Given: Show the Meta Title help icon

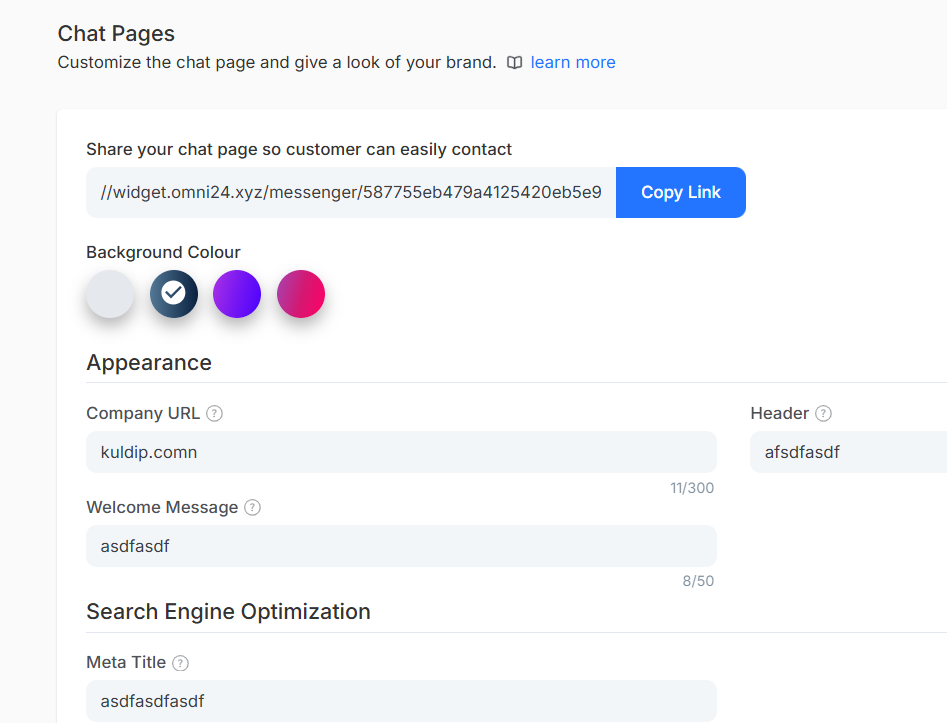Looking at the screenshot, I should 180,663.
